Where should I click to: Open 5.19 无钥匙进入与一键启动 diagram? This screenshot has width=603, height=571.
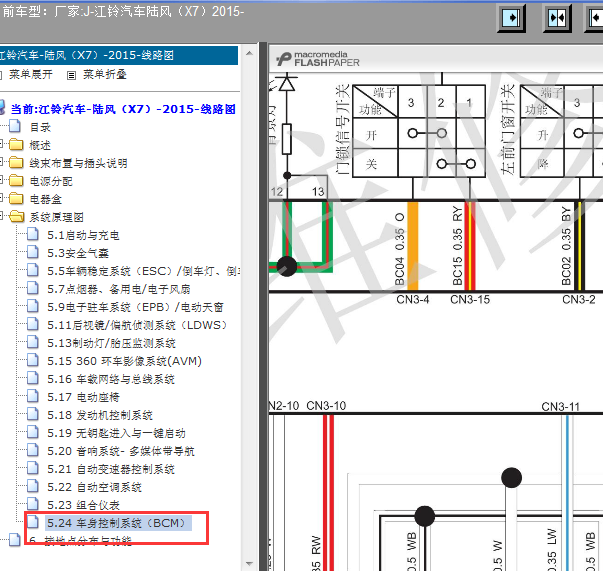[117, 433]
